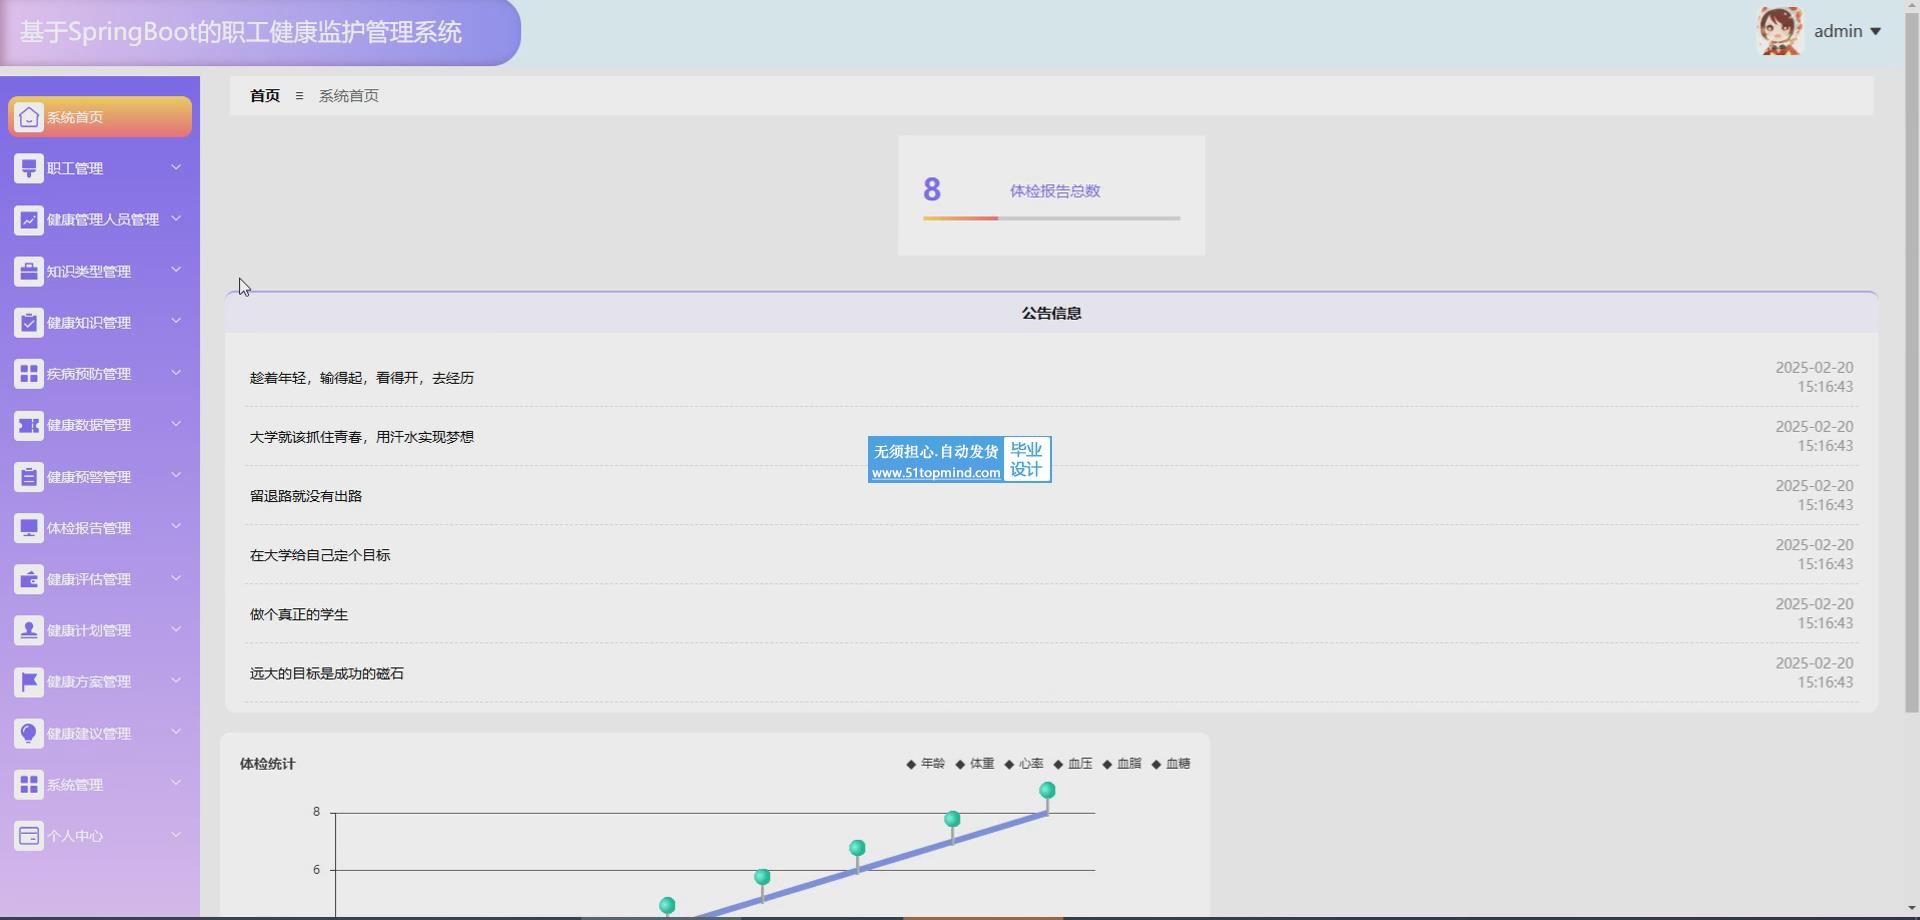
Task: Toggle the 年龄 series in chart legend
Action: tap(925, 764)
